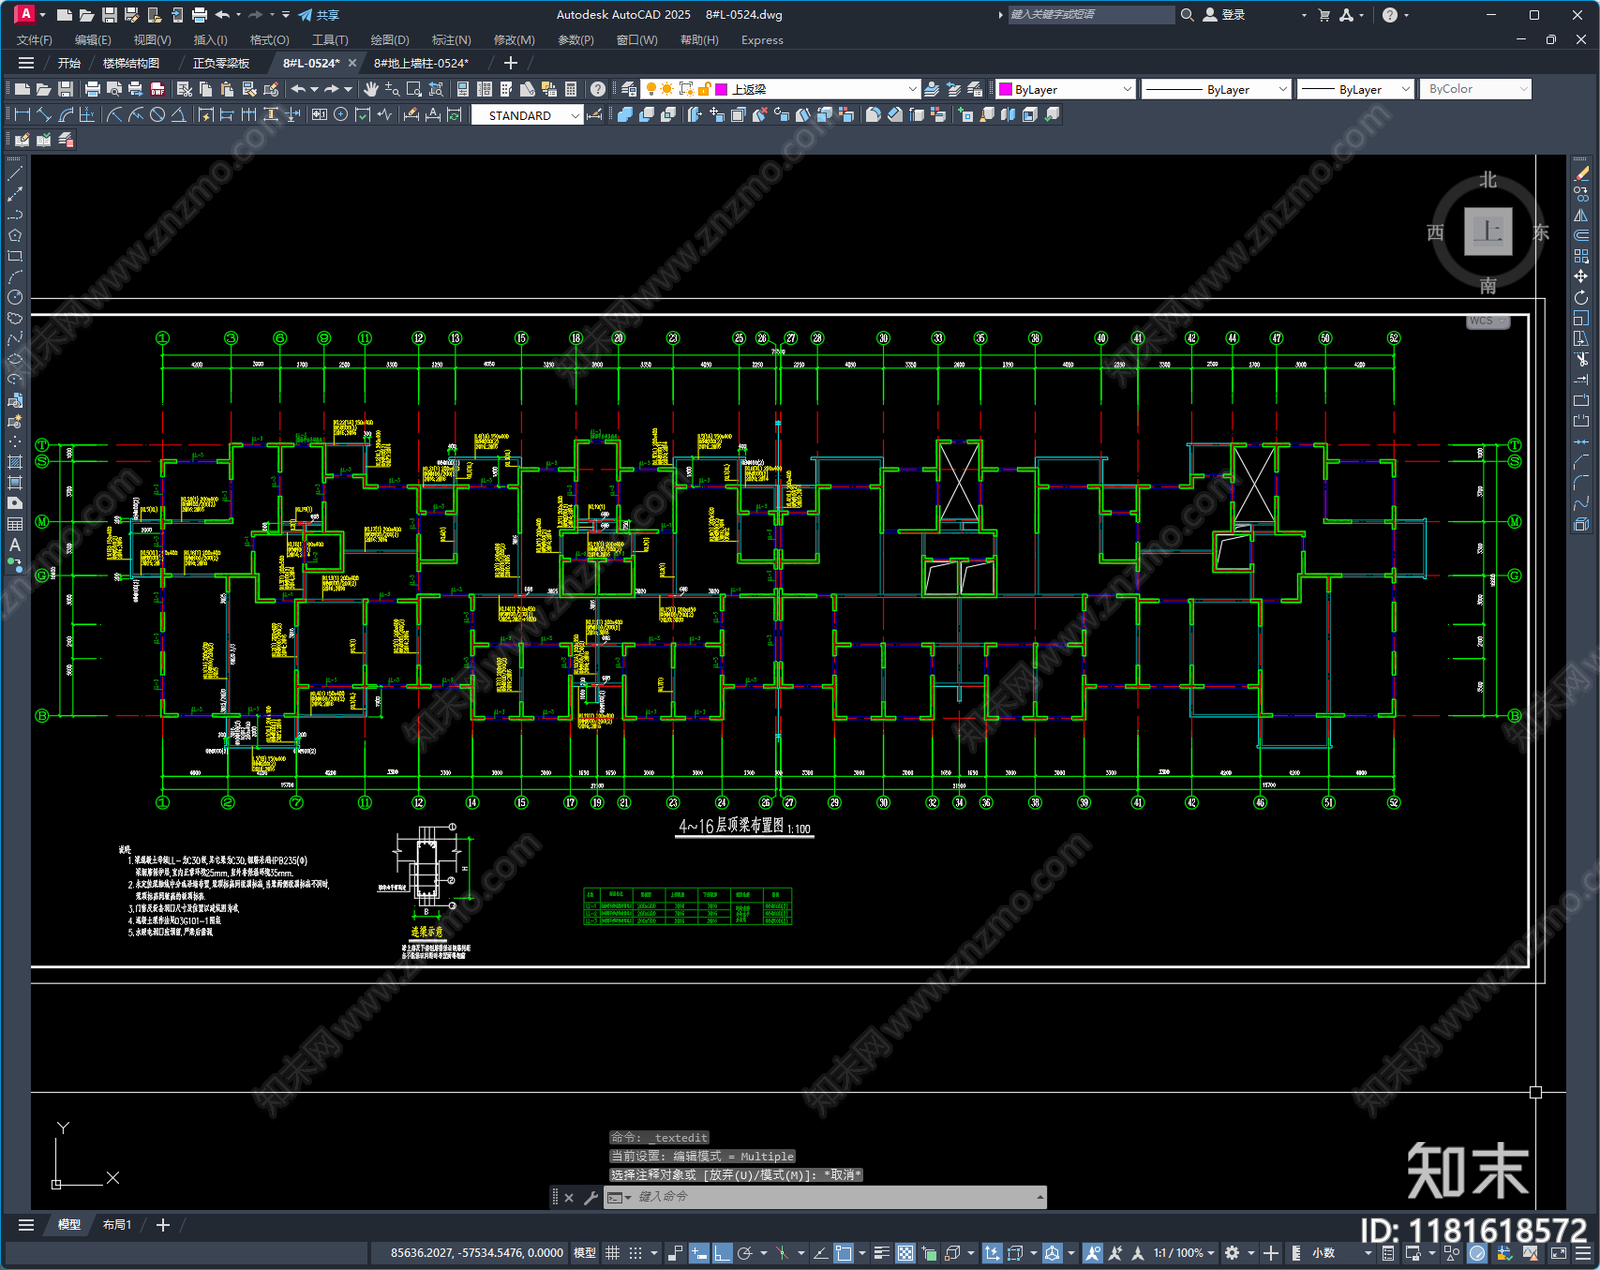
Task: Toggle polar tracking in status bar
Action: (x=745, y=1253)
